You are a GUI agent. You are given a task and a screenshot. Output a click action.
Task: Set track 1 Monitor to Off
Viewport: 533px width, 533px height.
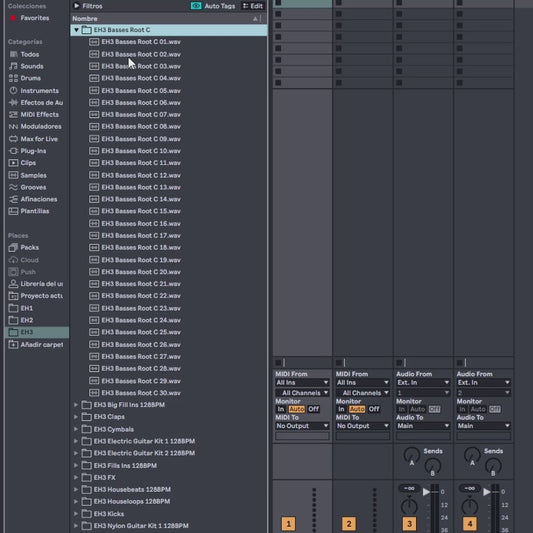point(313,409)
